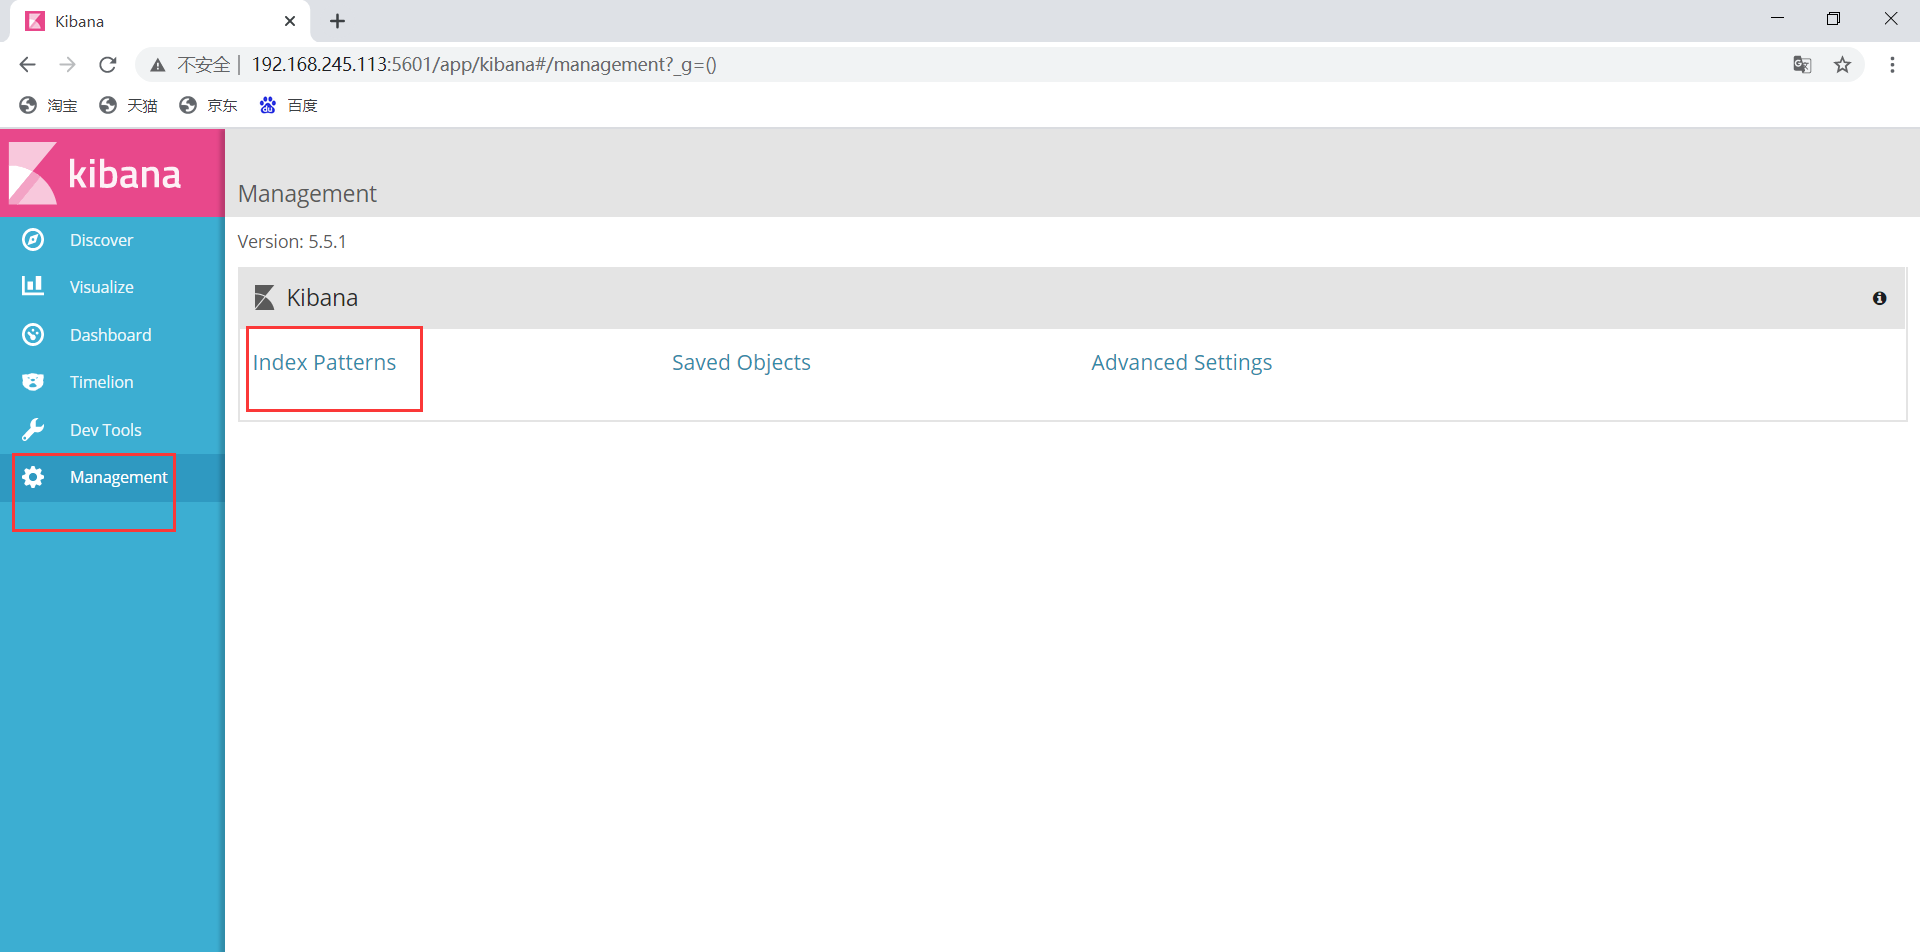Reload the page with refresh icon
The image size is (1920, 952).
coord(108,65)
